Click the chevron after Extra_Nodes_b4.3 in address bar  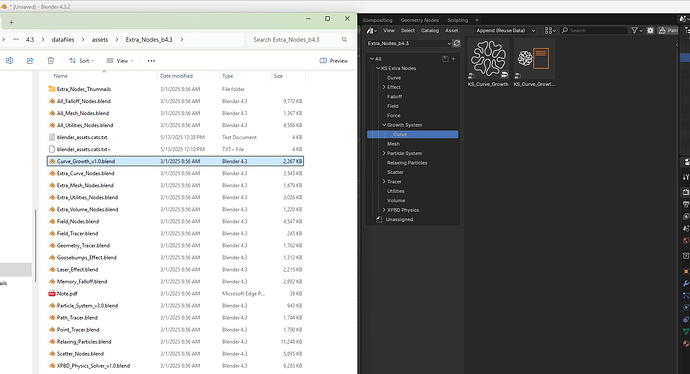click(x=182, y=40)
